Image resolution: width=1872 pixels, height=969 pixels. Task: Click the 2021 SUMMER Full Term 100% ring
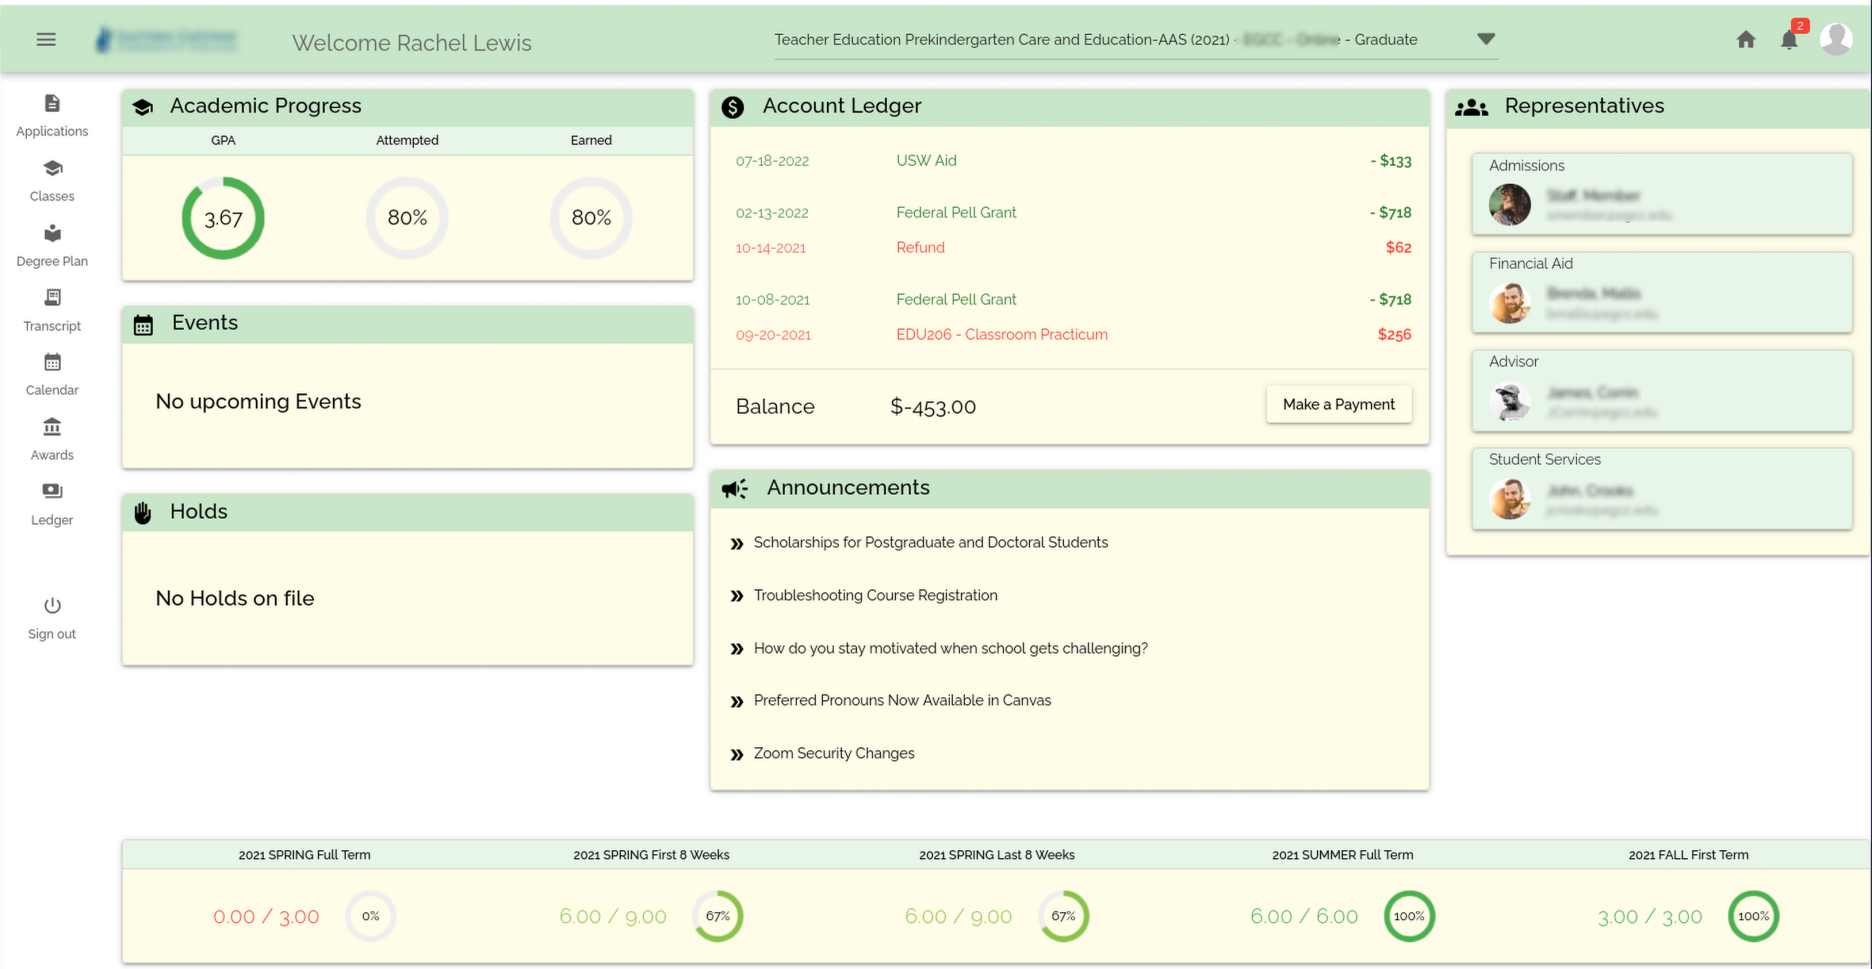(1408, 916)
